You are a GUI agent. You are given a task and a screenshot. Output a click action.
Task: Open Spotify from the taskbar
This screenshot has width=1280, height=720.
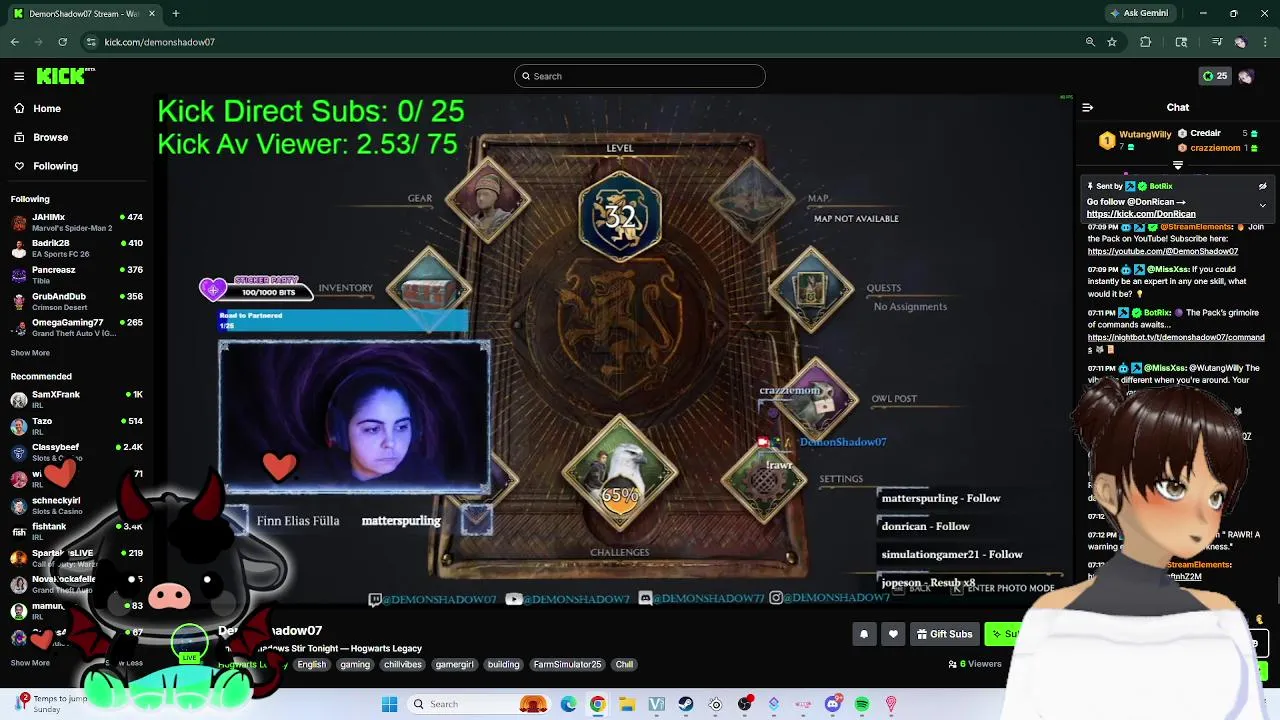[x=862, y=704]
